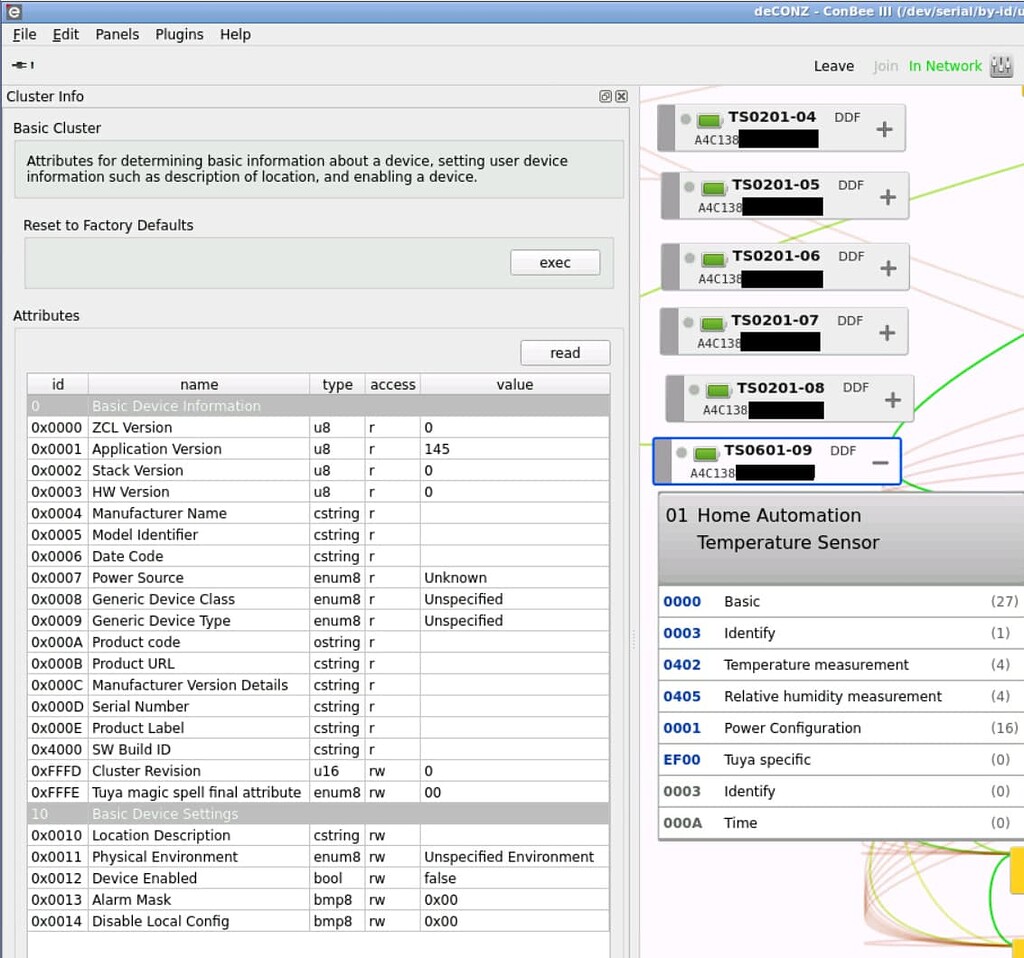Expand the TS0201-04 node with plus
The width and height of the screenshot is (1024, 958).
pos(884,129)
